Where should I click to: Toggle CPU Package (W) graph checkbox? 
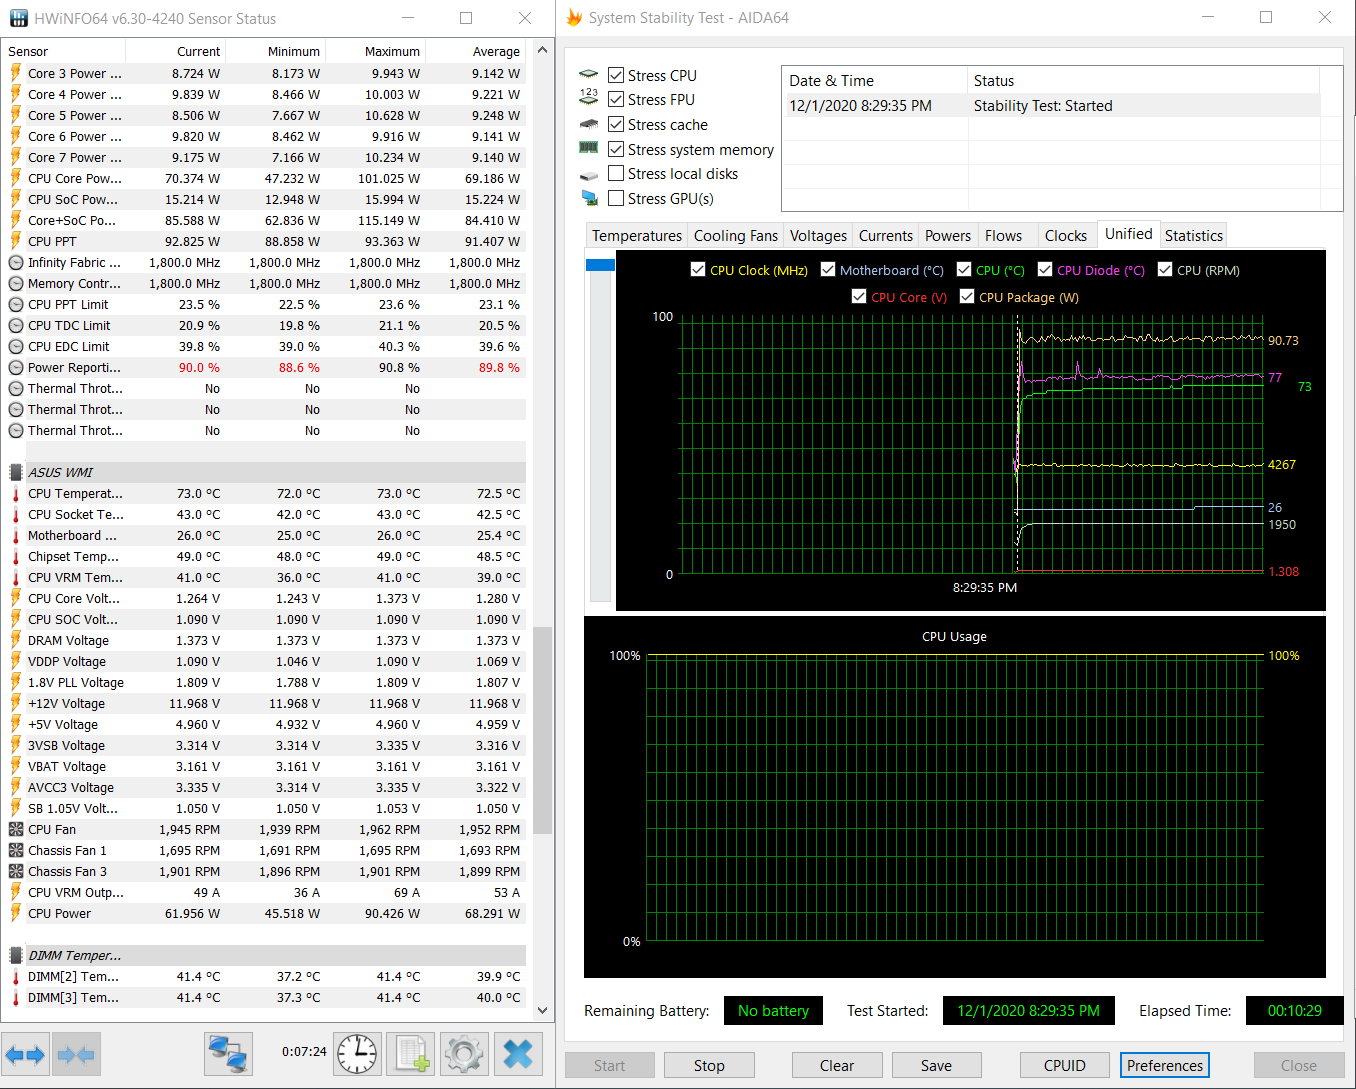[967, 297]
